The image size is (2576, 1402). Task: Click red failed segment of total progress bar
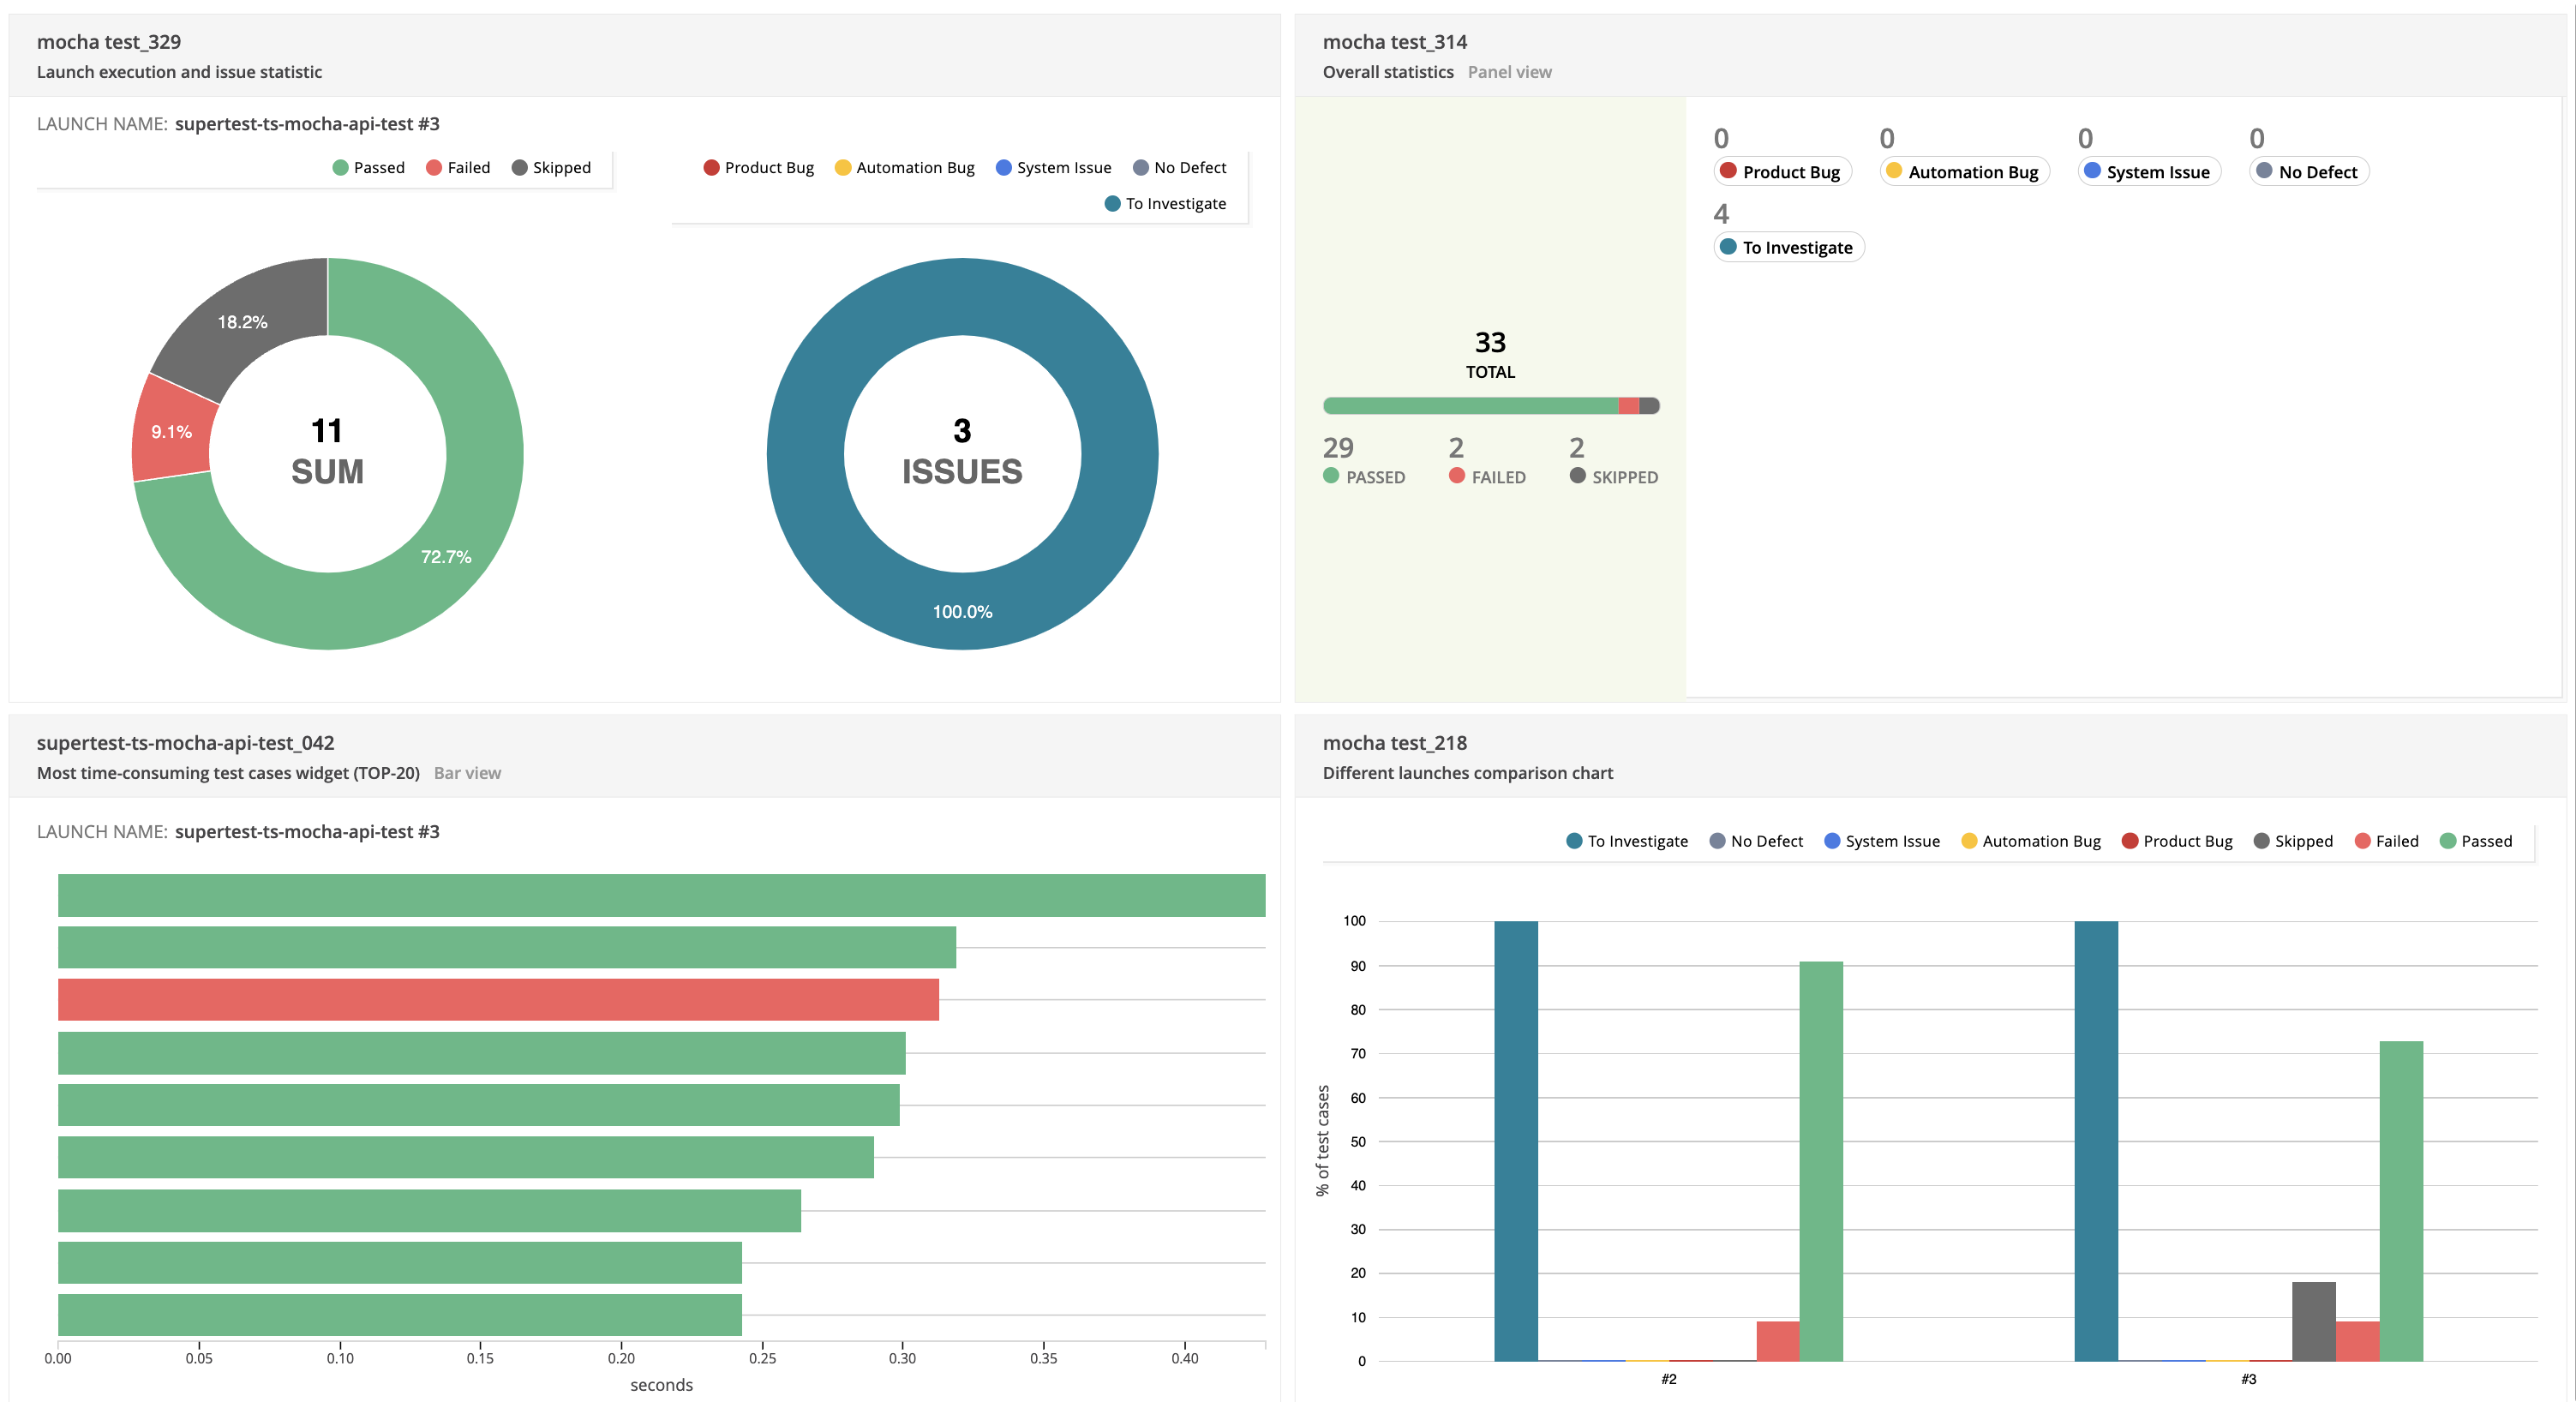[x=1629, y=405]
